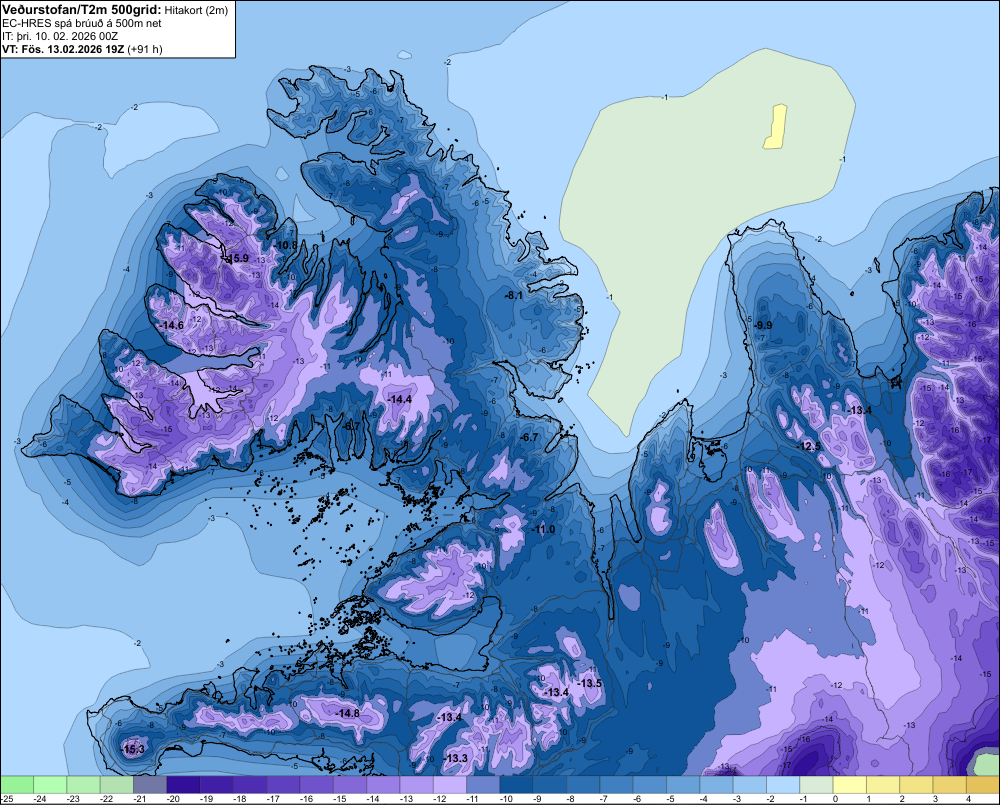Select the -11.0 temperature label
This screenshot has width=1000, height=805.
(543, 529)
